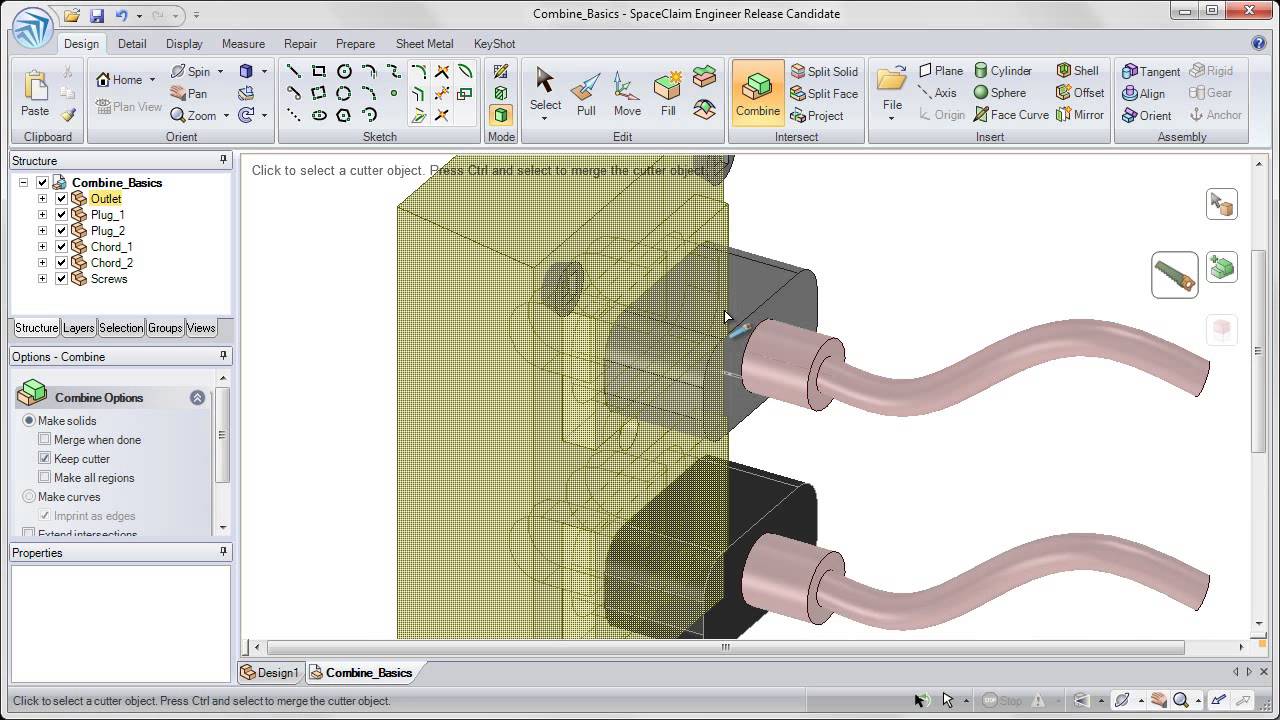Activate the Fill tool

click(x=668, y=94)
